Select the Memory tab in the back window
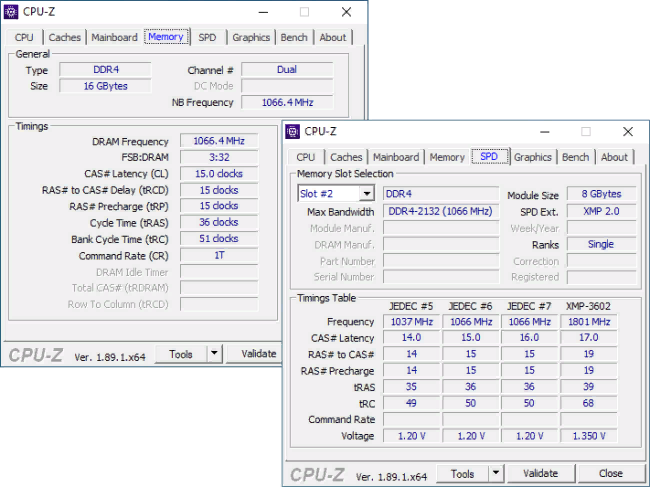Screen dimensions: 650x487 point(166,37)
